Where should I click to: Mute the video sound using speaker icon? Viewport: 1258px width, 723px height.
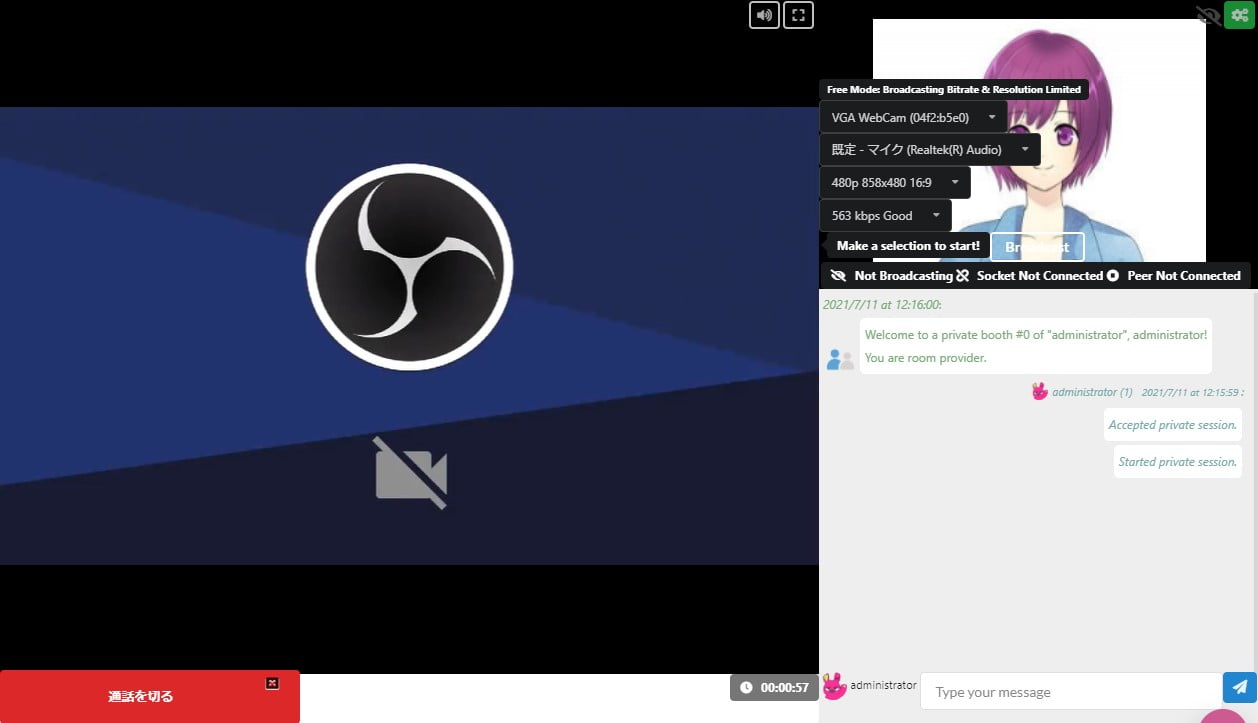[x=764, y=15]
